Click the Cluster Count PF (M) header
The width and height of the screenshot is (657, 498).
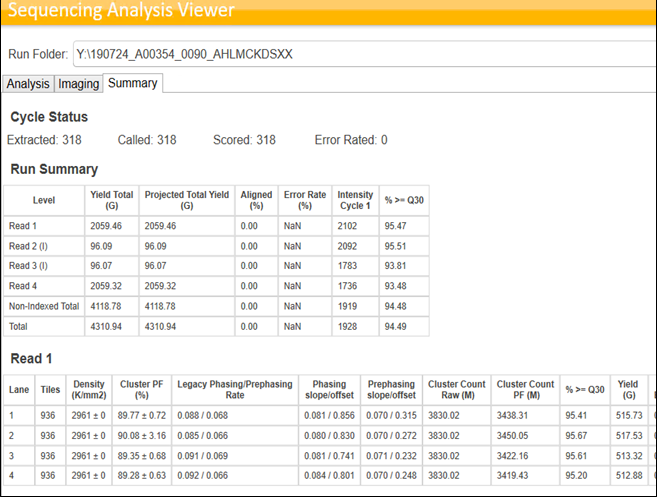click(525, 390)
